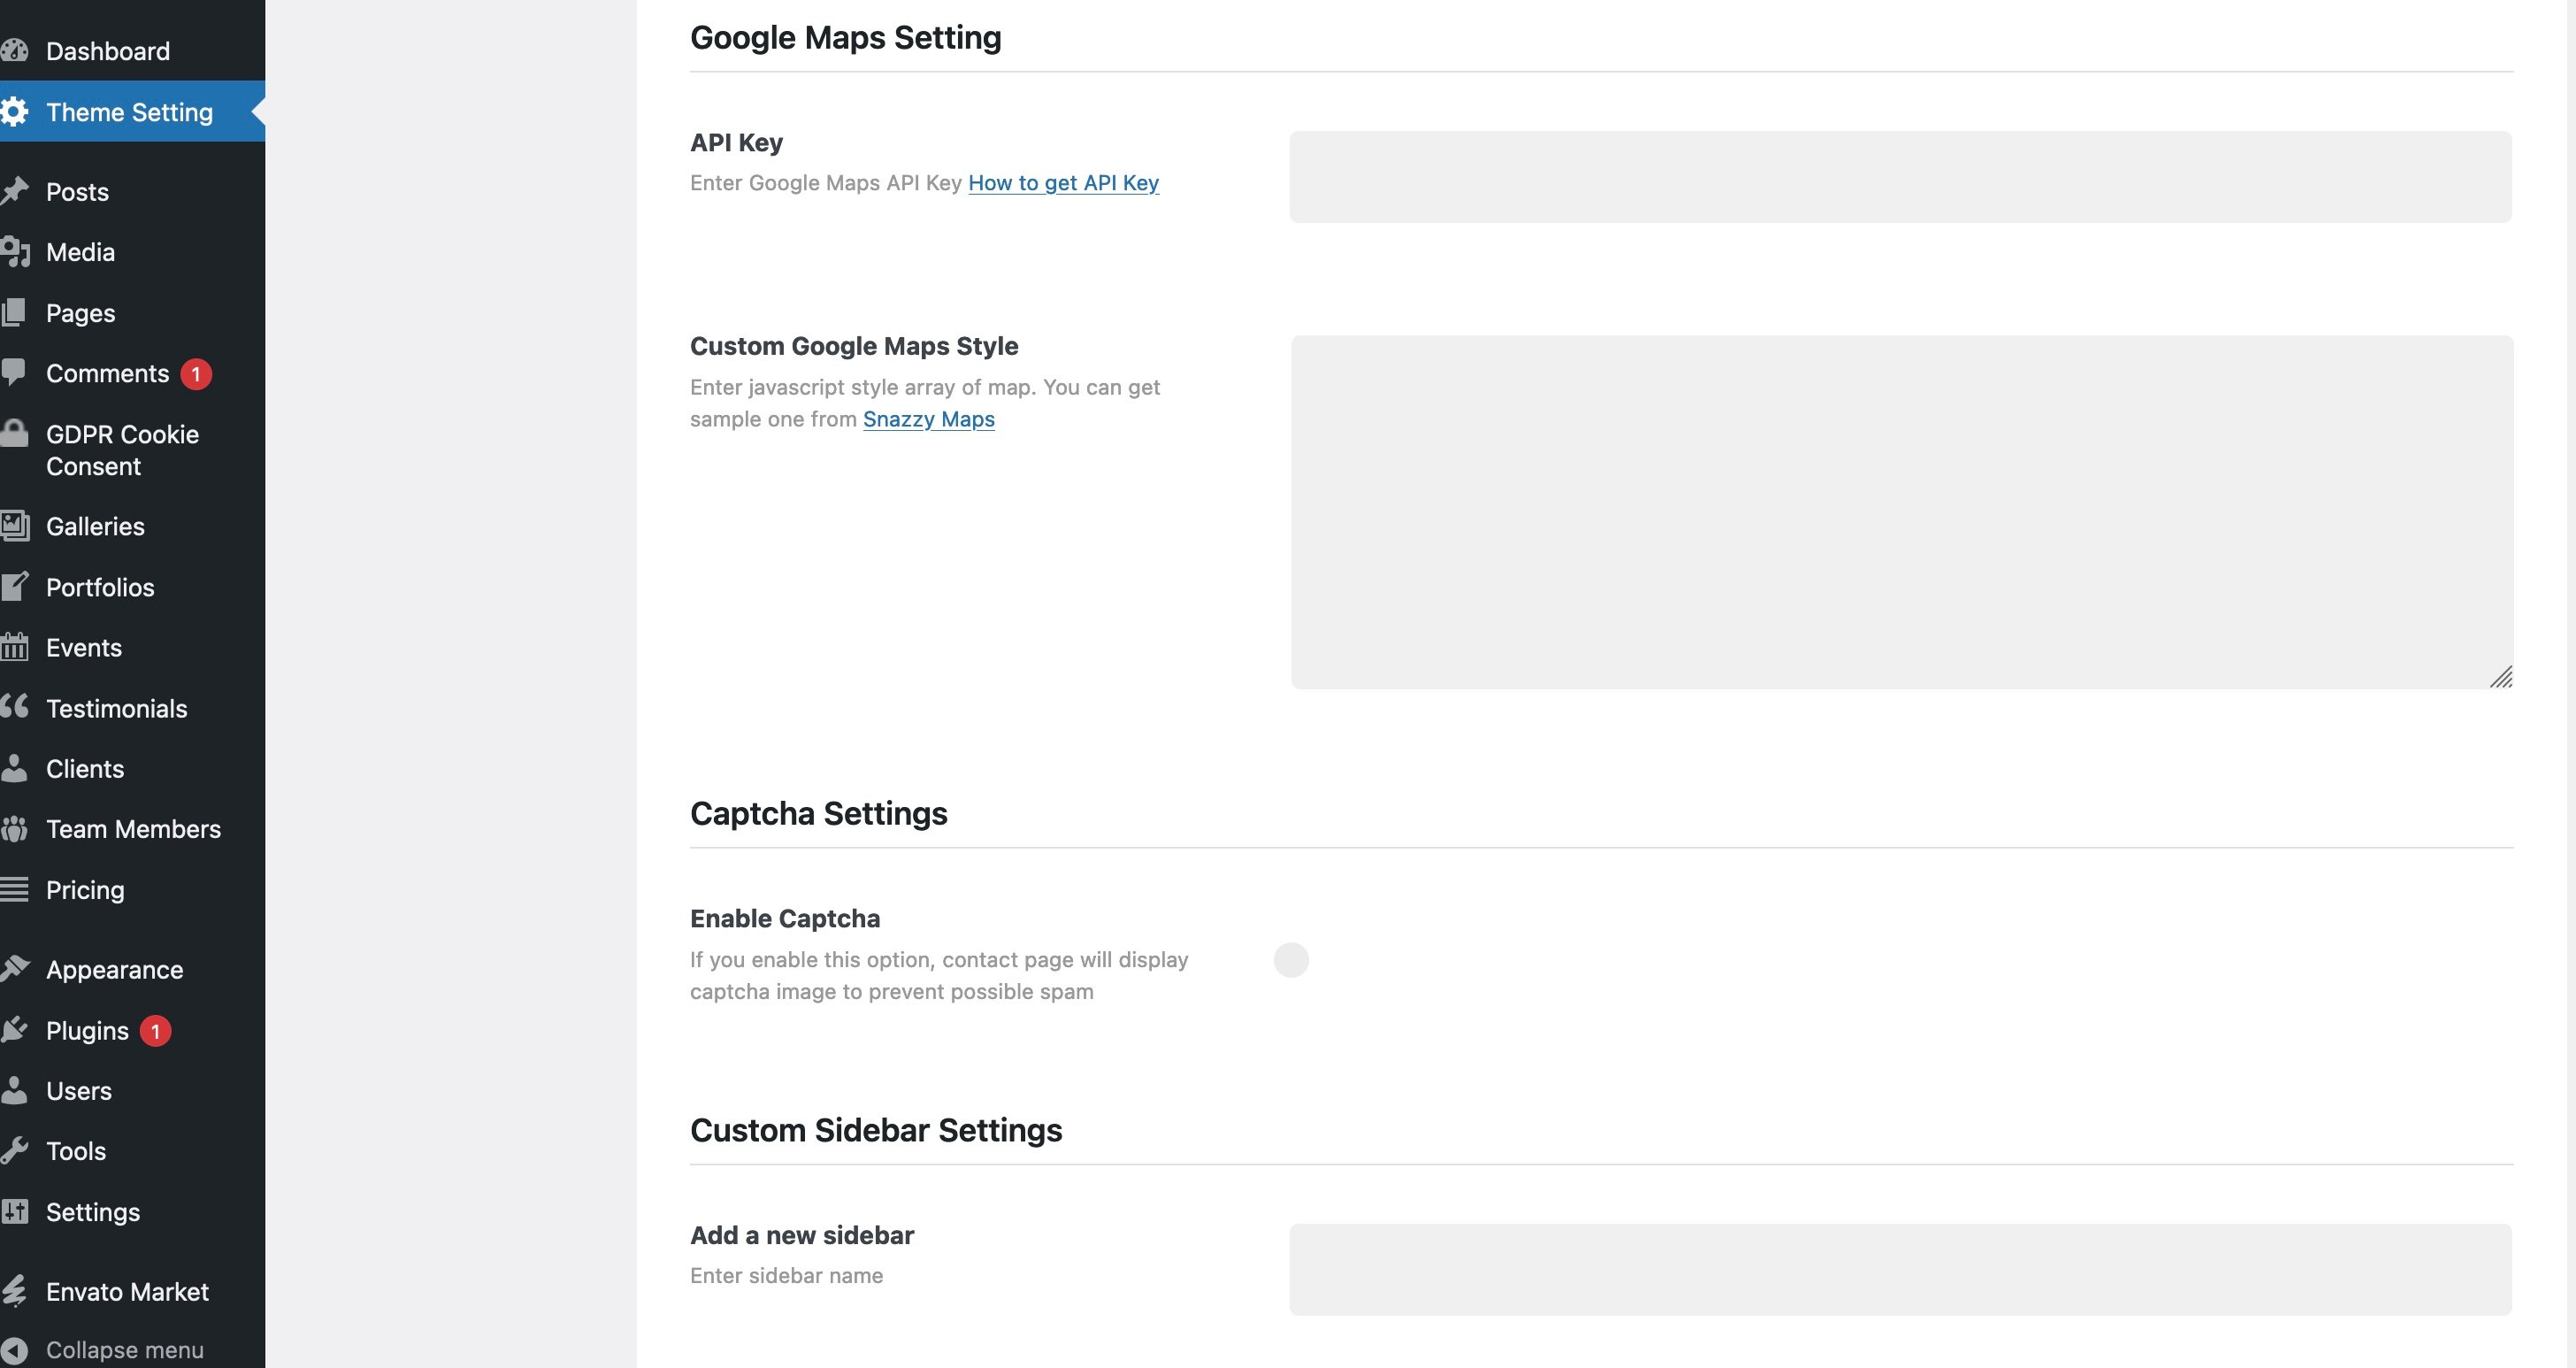Viewport: 2576px width, 1368px height.
Task: Click the Media library icon
Action: pyautogui.click(x=14, y=252)
